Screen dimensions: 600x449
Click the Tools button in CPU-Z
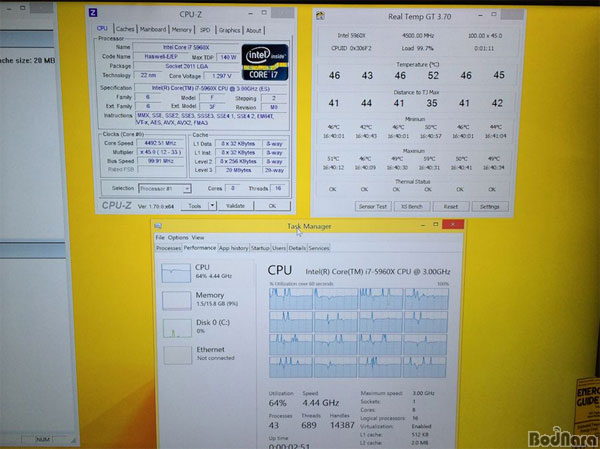point(194,206)
